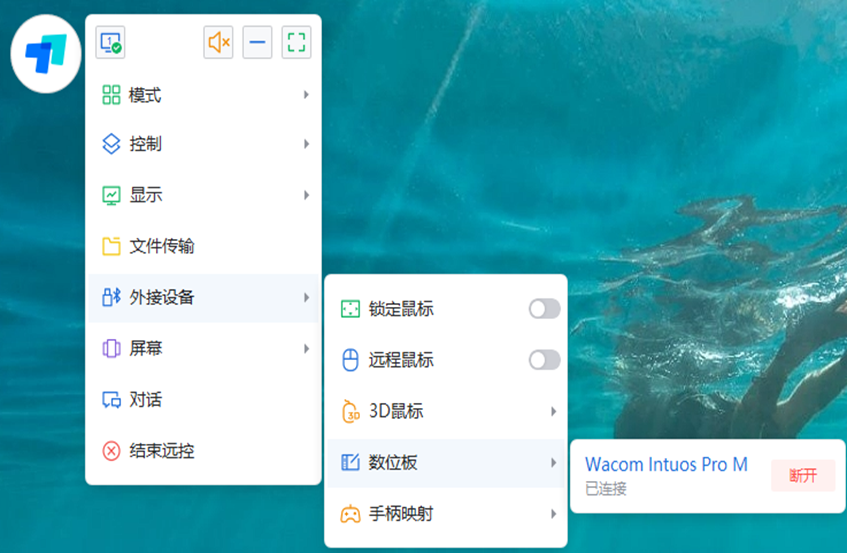Expand the 手柄映射 submenu arrow
The width and height of the screenshot is (847, 553).
tap(553, 514)
